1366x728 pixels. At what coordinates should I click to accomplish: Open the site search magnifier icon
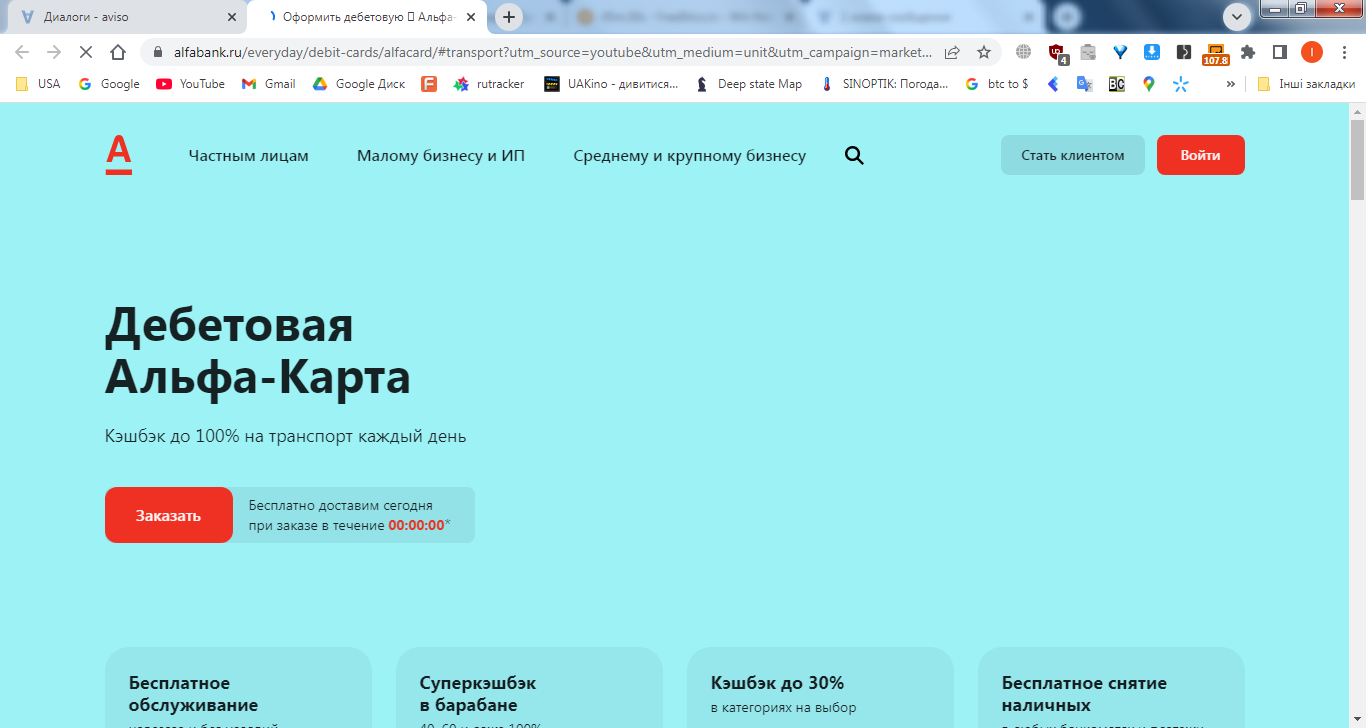pos(854,155)
